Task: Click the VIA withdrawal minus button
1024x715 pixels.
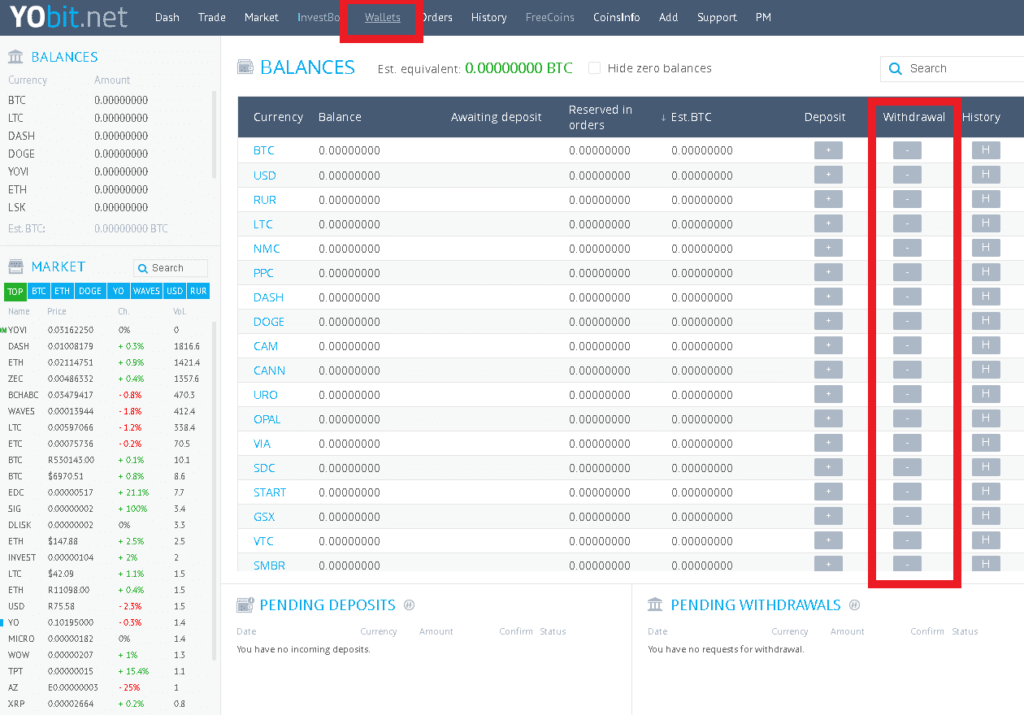Action: click(907, 443)
